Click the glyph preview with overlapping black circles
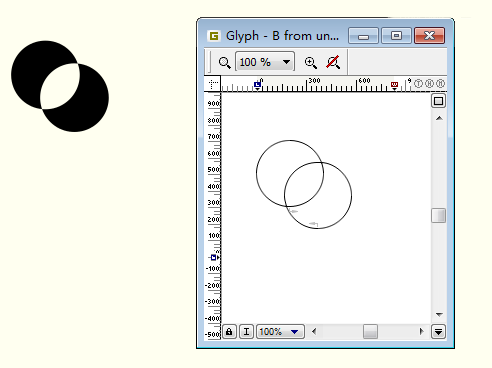 60,86
